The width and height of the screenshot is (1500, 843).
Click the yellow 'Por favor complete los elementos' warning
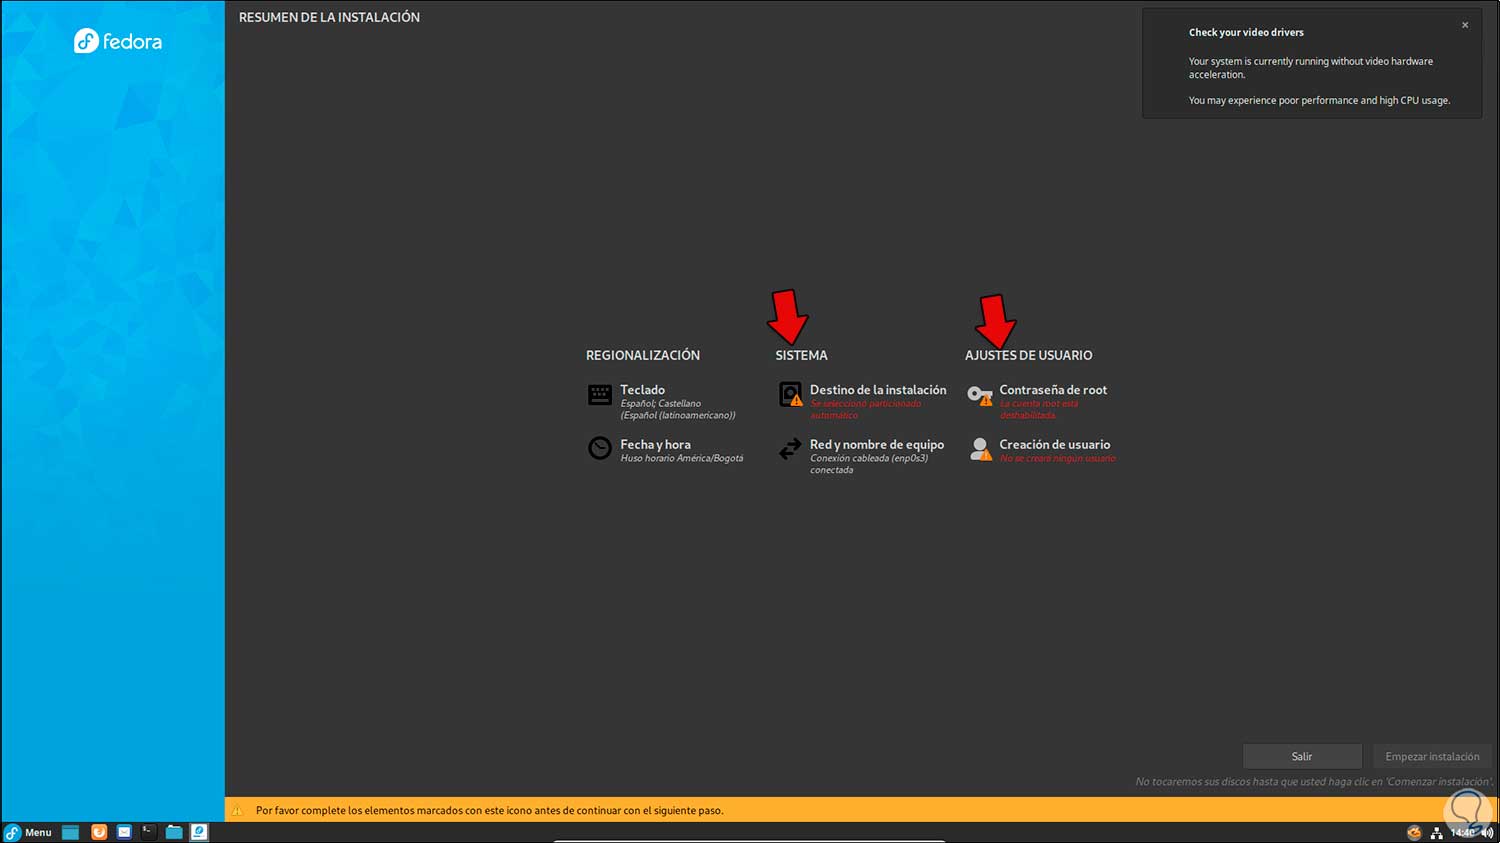click(489, 810)
